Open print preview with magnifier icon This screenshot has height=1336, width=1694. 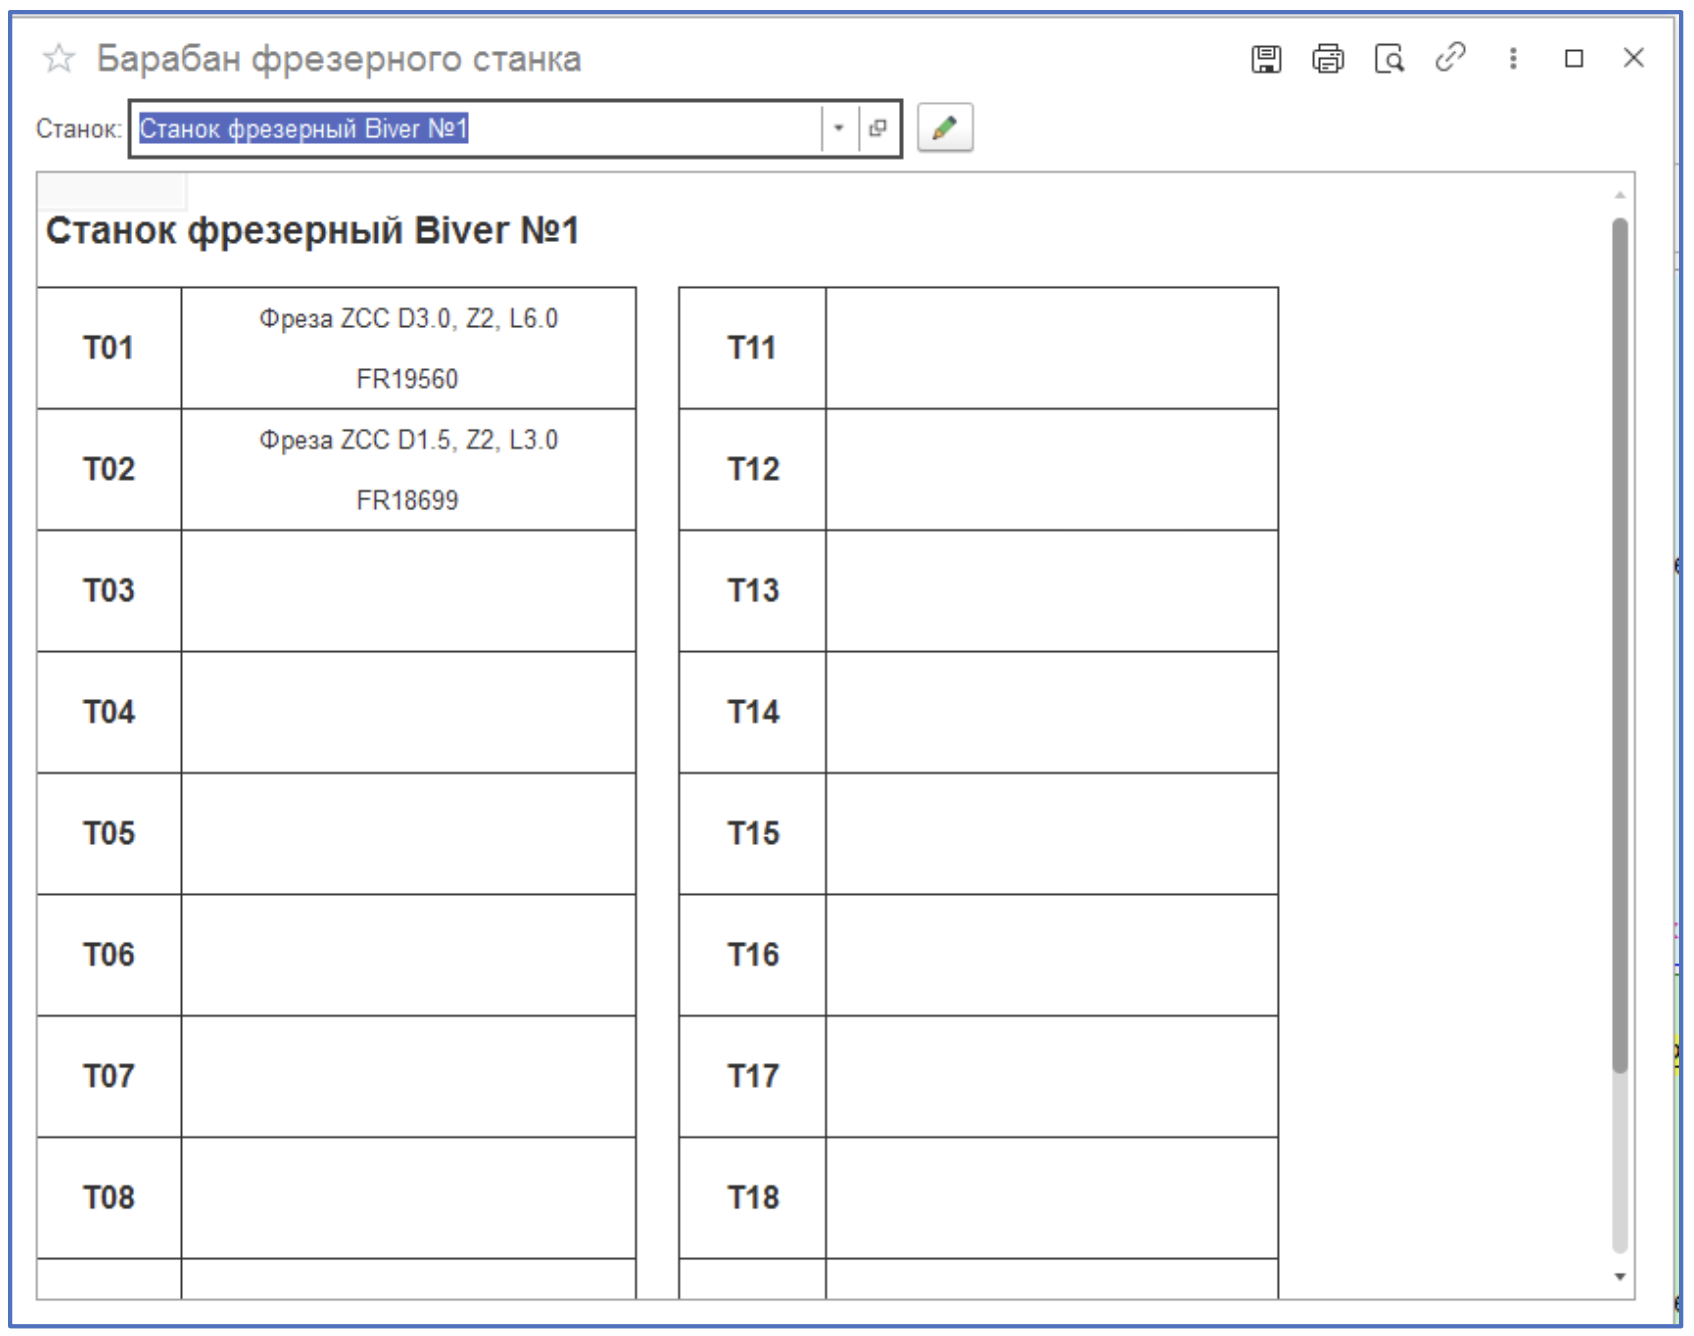coord(1389,59)
